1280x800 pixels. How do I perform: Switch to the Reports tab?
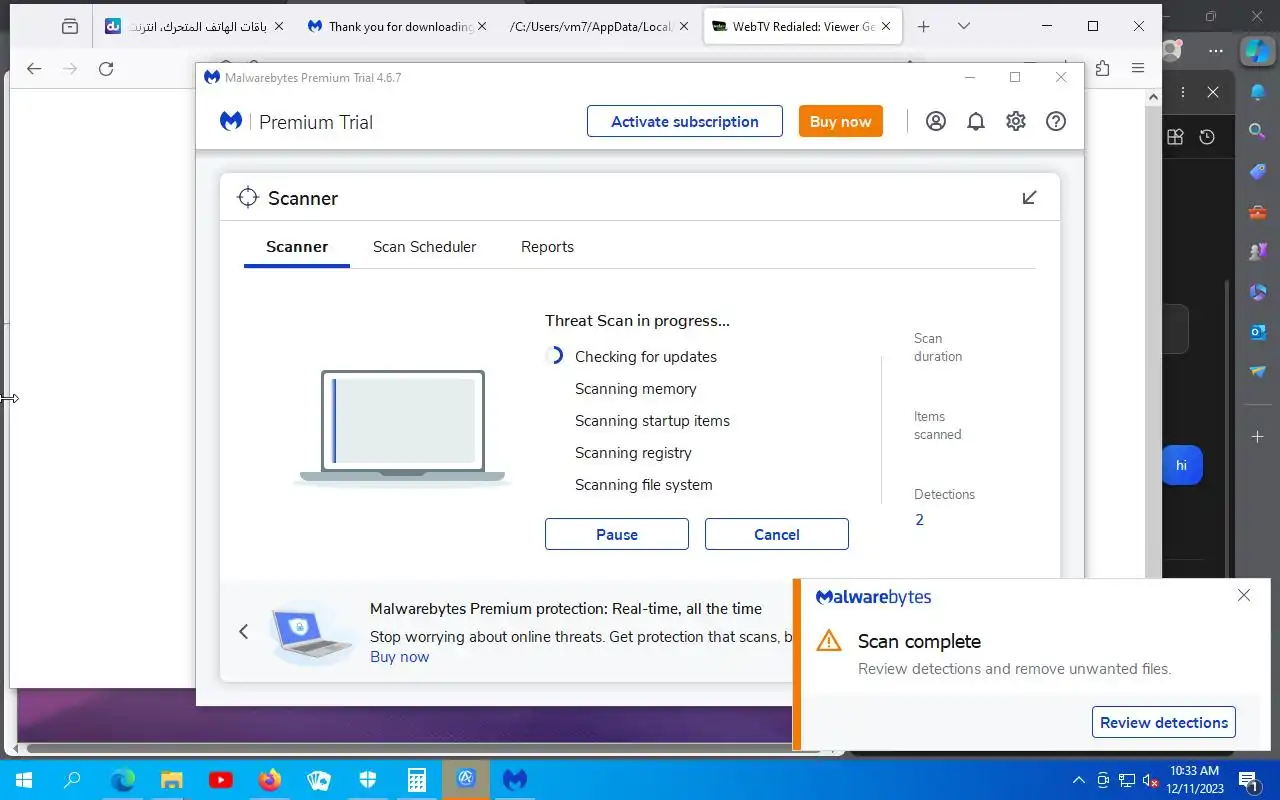click(547, 247)
